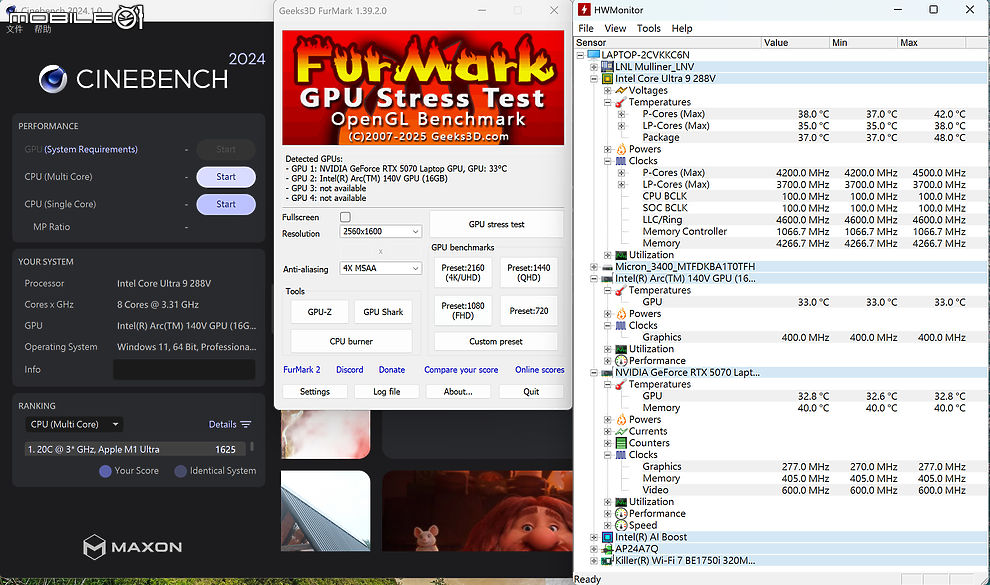The height and width of the screenshot is (585, 990).
Task: Open the Tools menu in HWMonitor
Action: [x=648, y=28]
